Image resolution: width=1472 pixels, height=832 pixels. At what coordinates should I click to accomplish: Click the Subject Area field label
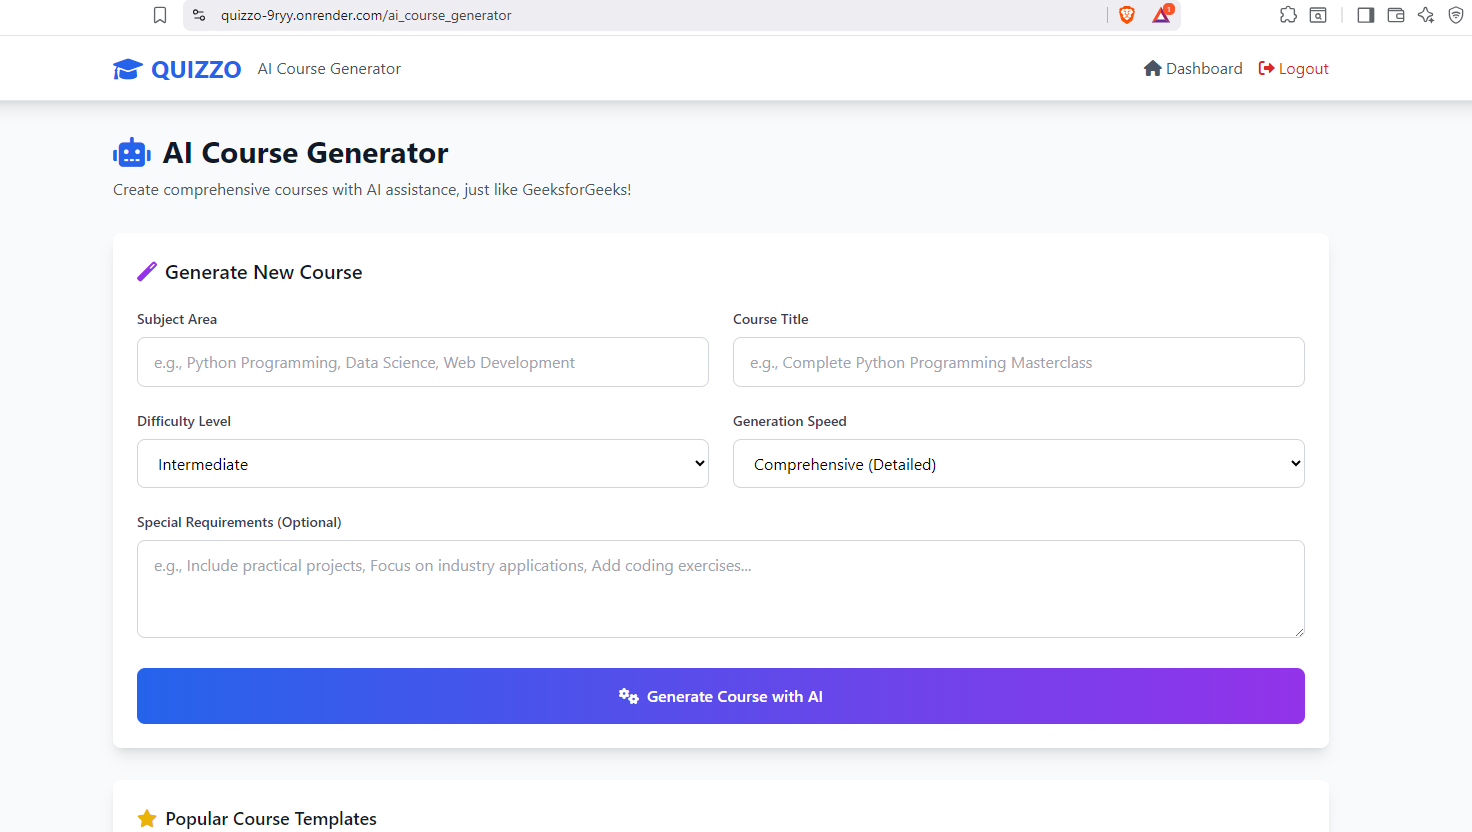(177, 319)
